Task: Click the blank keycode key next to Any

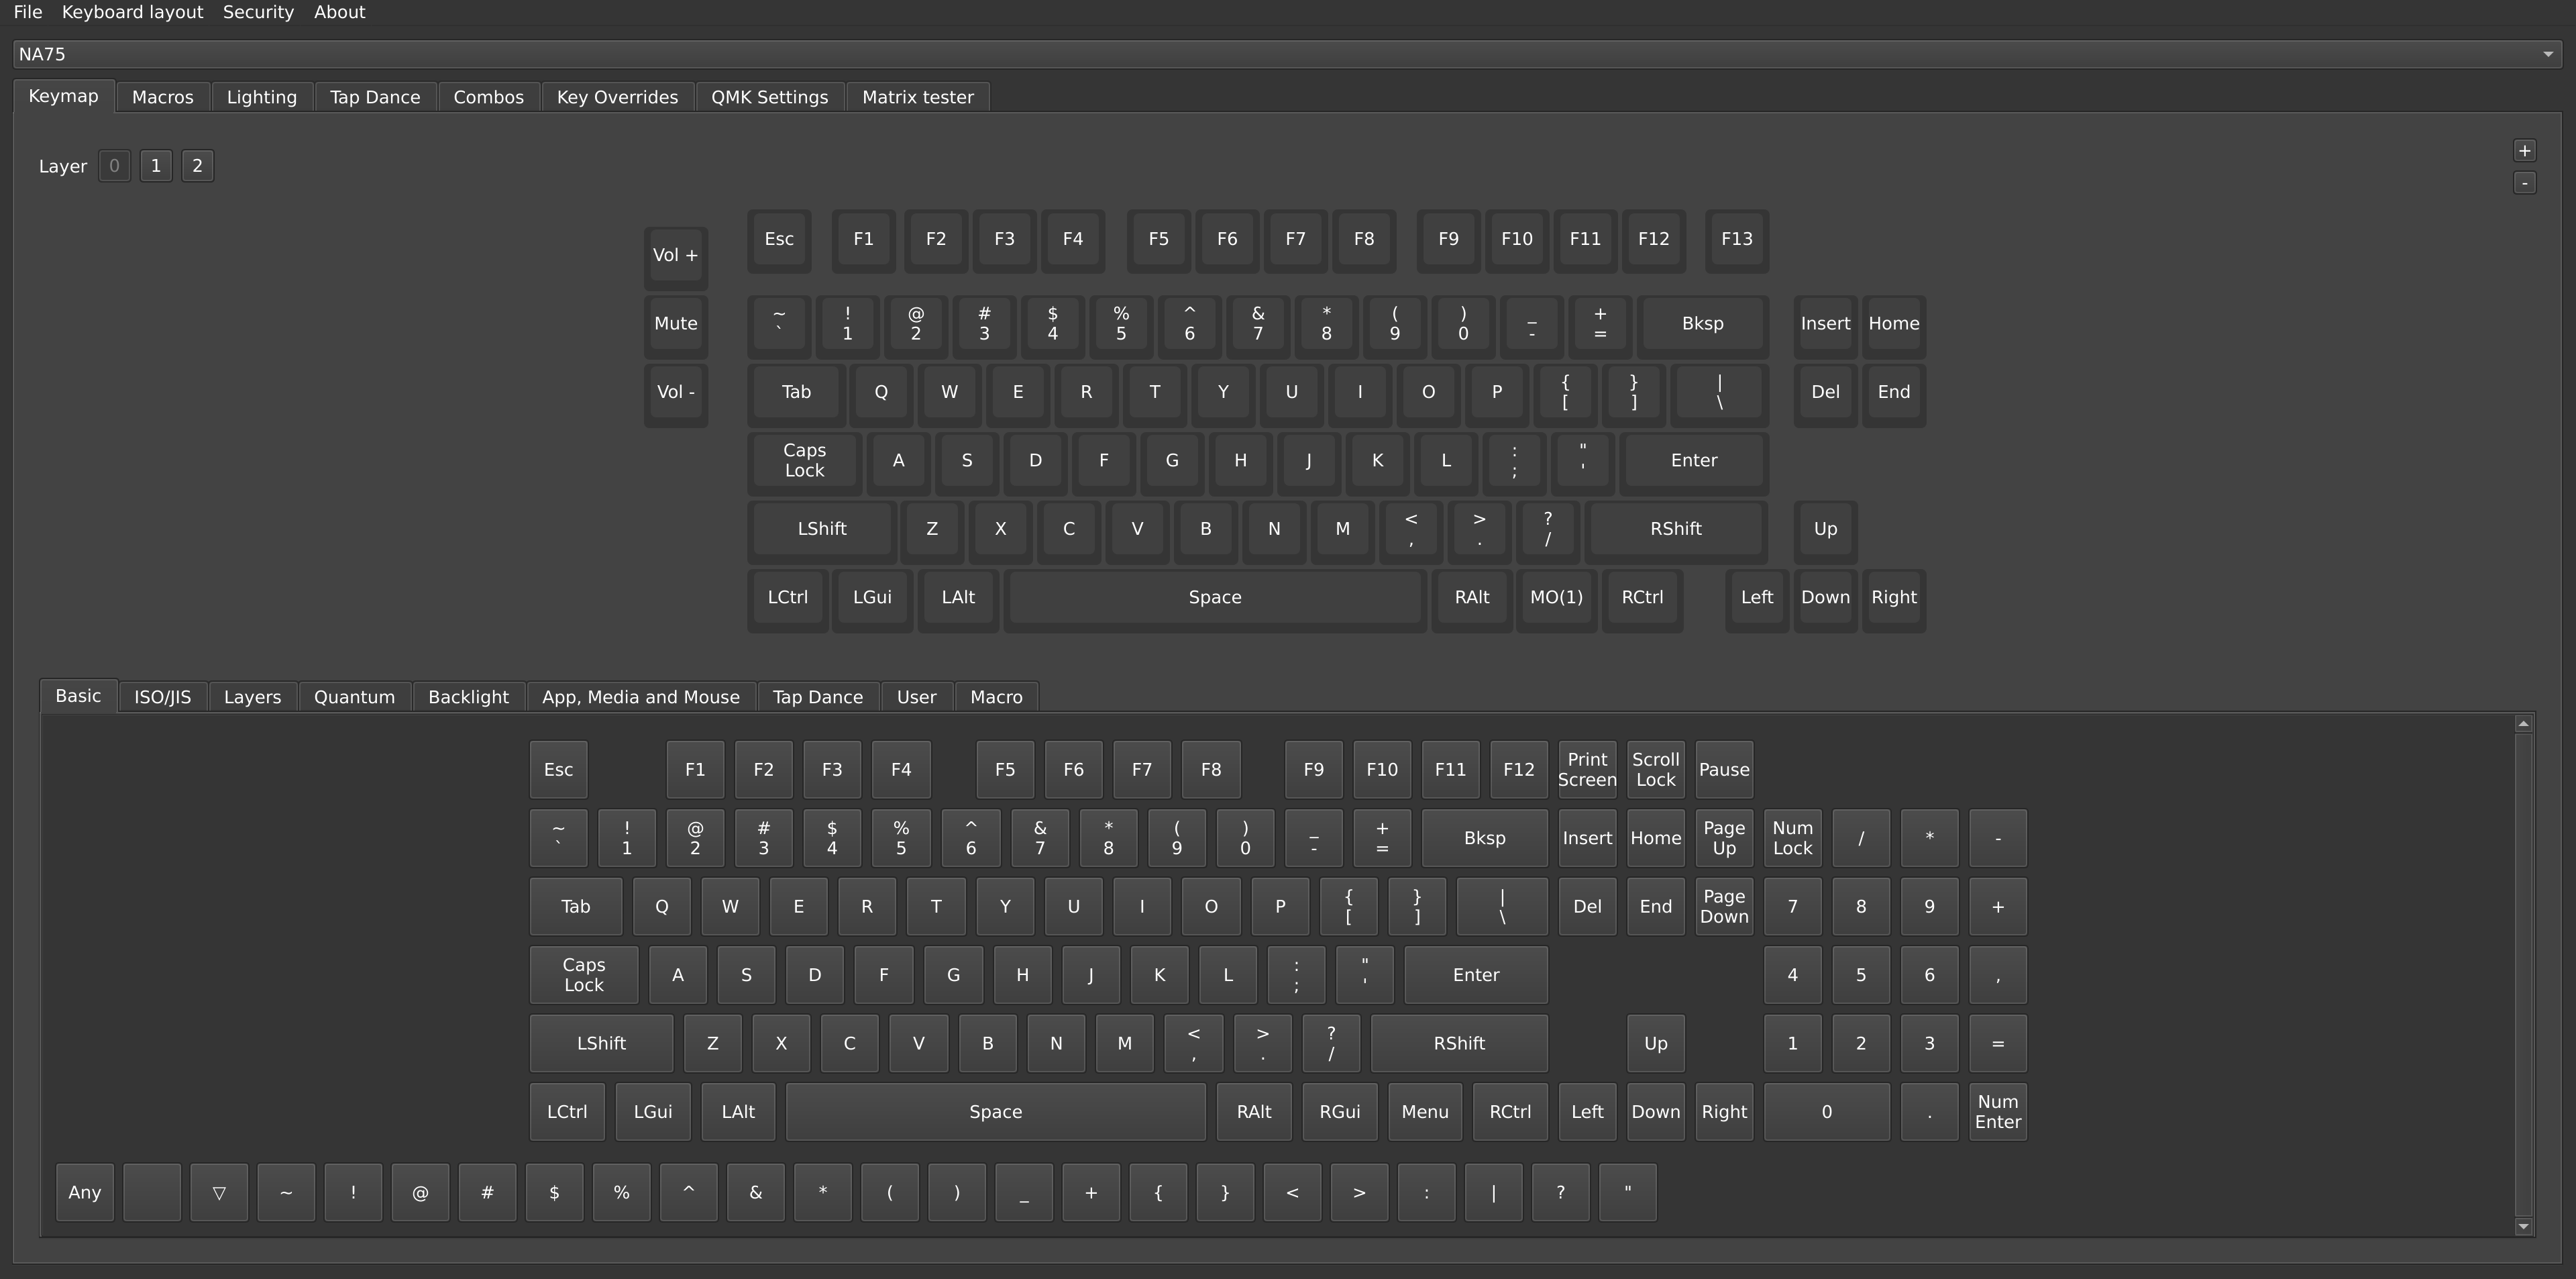Action: [152, 1192]
